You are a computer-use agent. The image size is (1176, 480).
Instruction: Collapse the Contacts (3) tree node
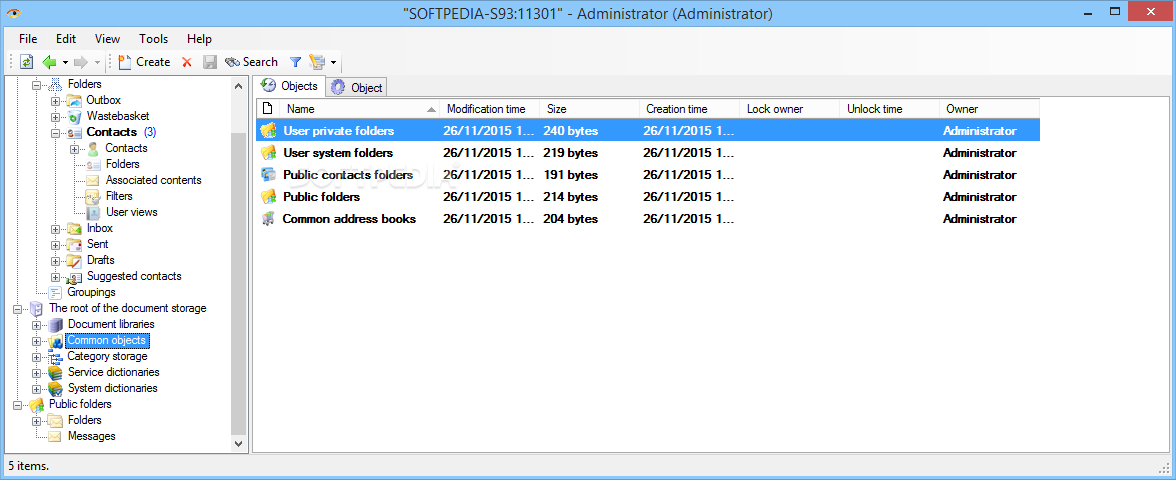pyautogui.click(x=56, y=133)
